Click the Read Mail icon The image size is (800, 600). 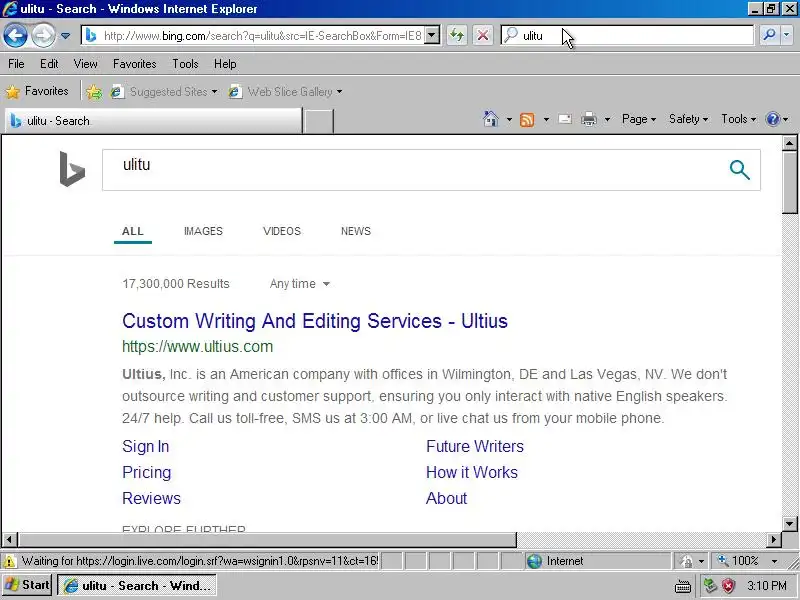pos(565,119)
